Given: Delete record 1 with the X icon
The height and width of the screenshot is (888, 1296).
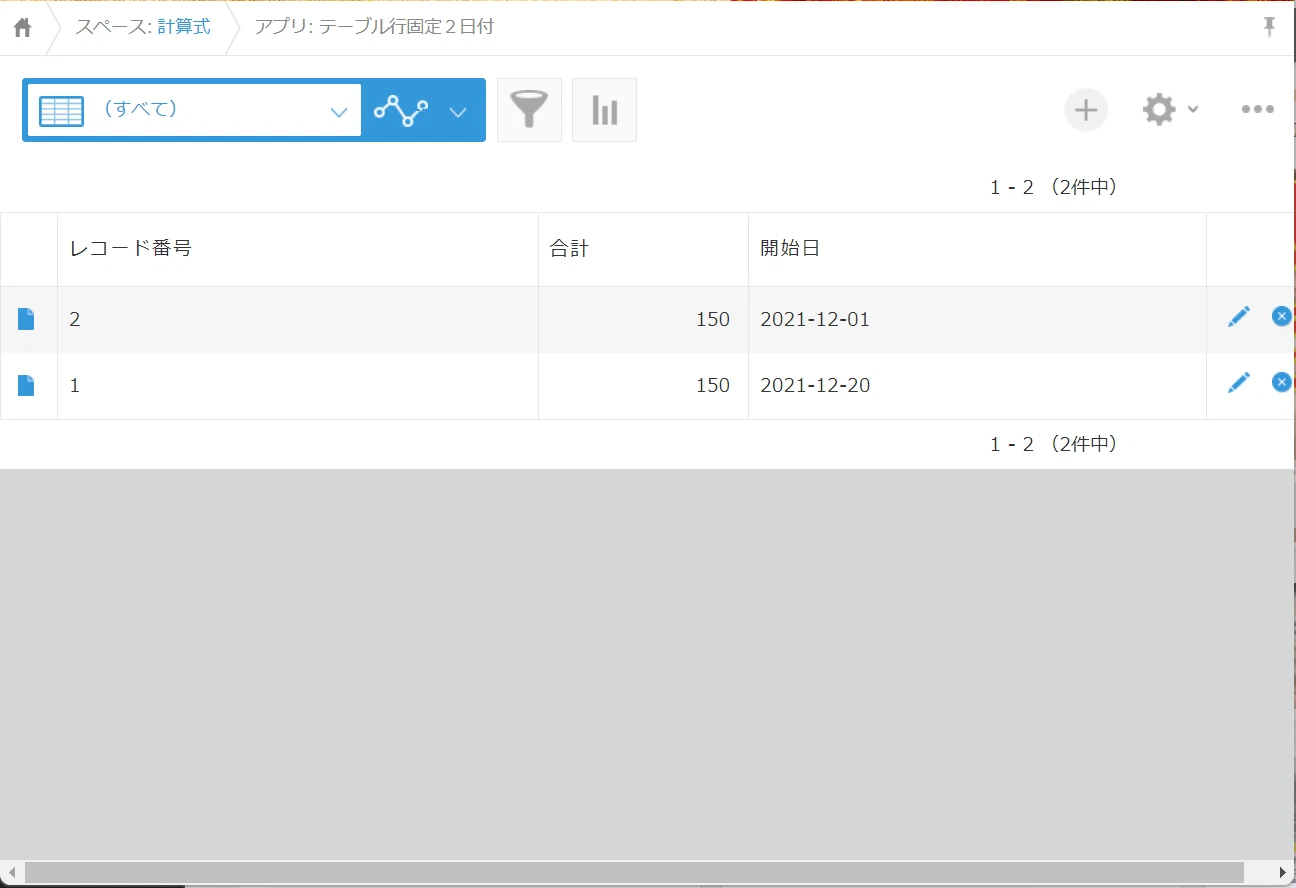Looking at the screenshot, I should pyautogui.click(x=1281, y=381).
